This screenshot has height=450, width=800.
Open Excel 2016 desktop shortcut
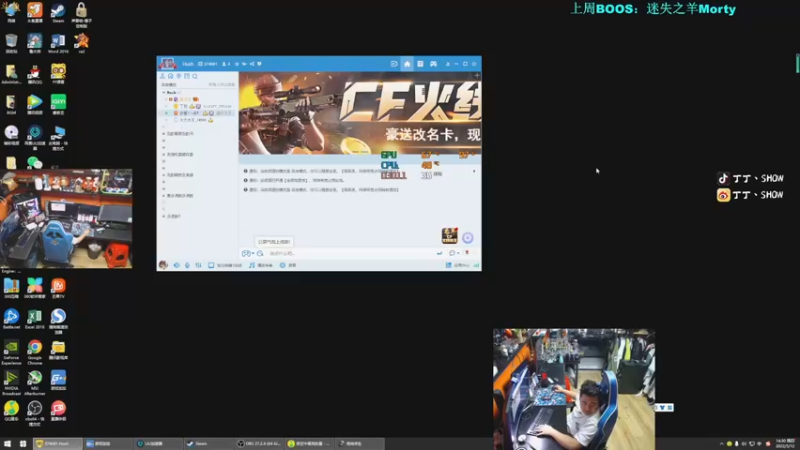[35, 319]
